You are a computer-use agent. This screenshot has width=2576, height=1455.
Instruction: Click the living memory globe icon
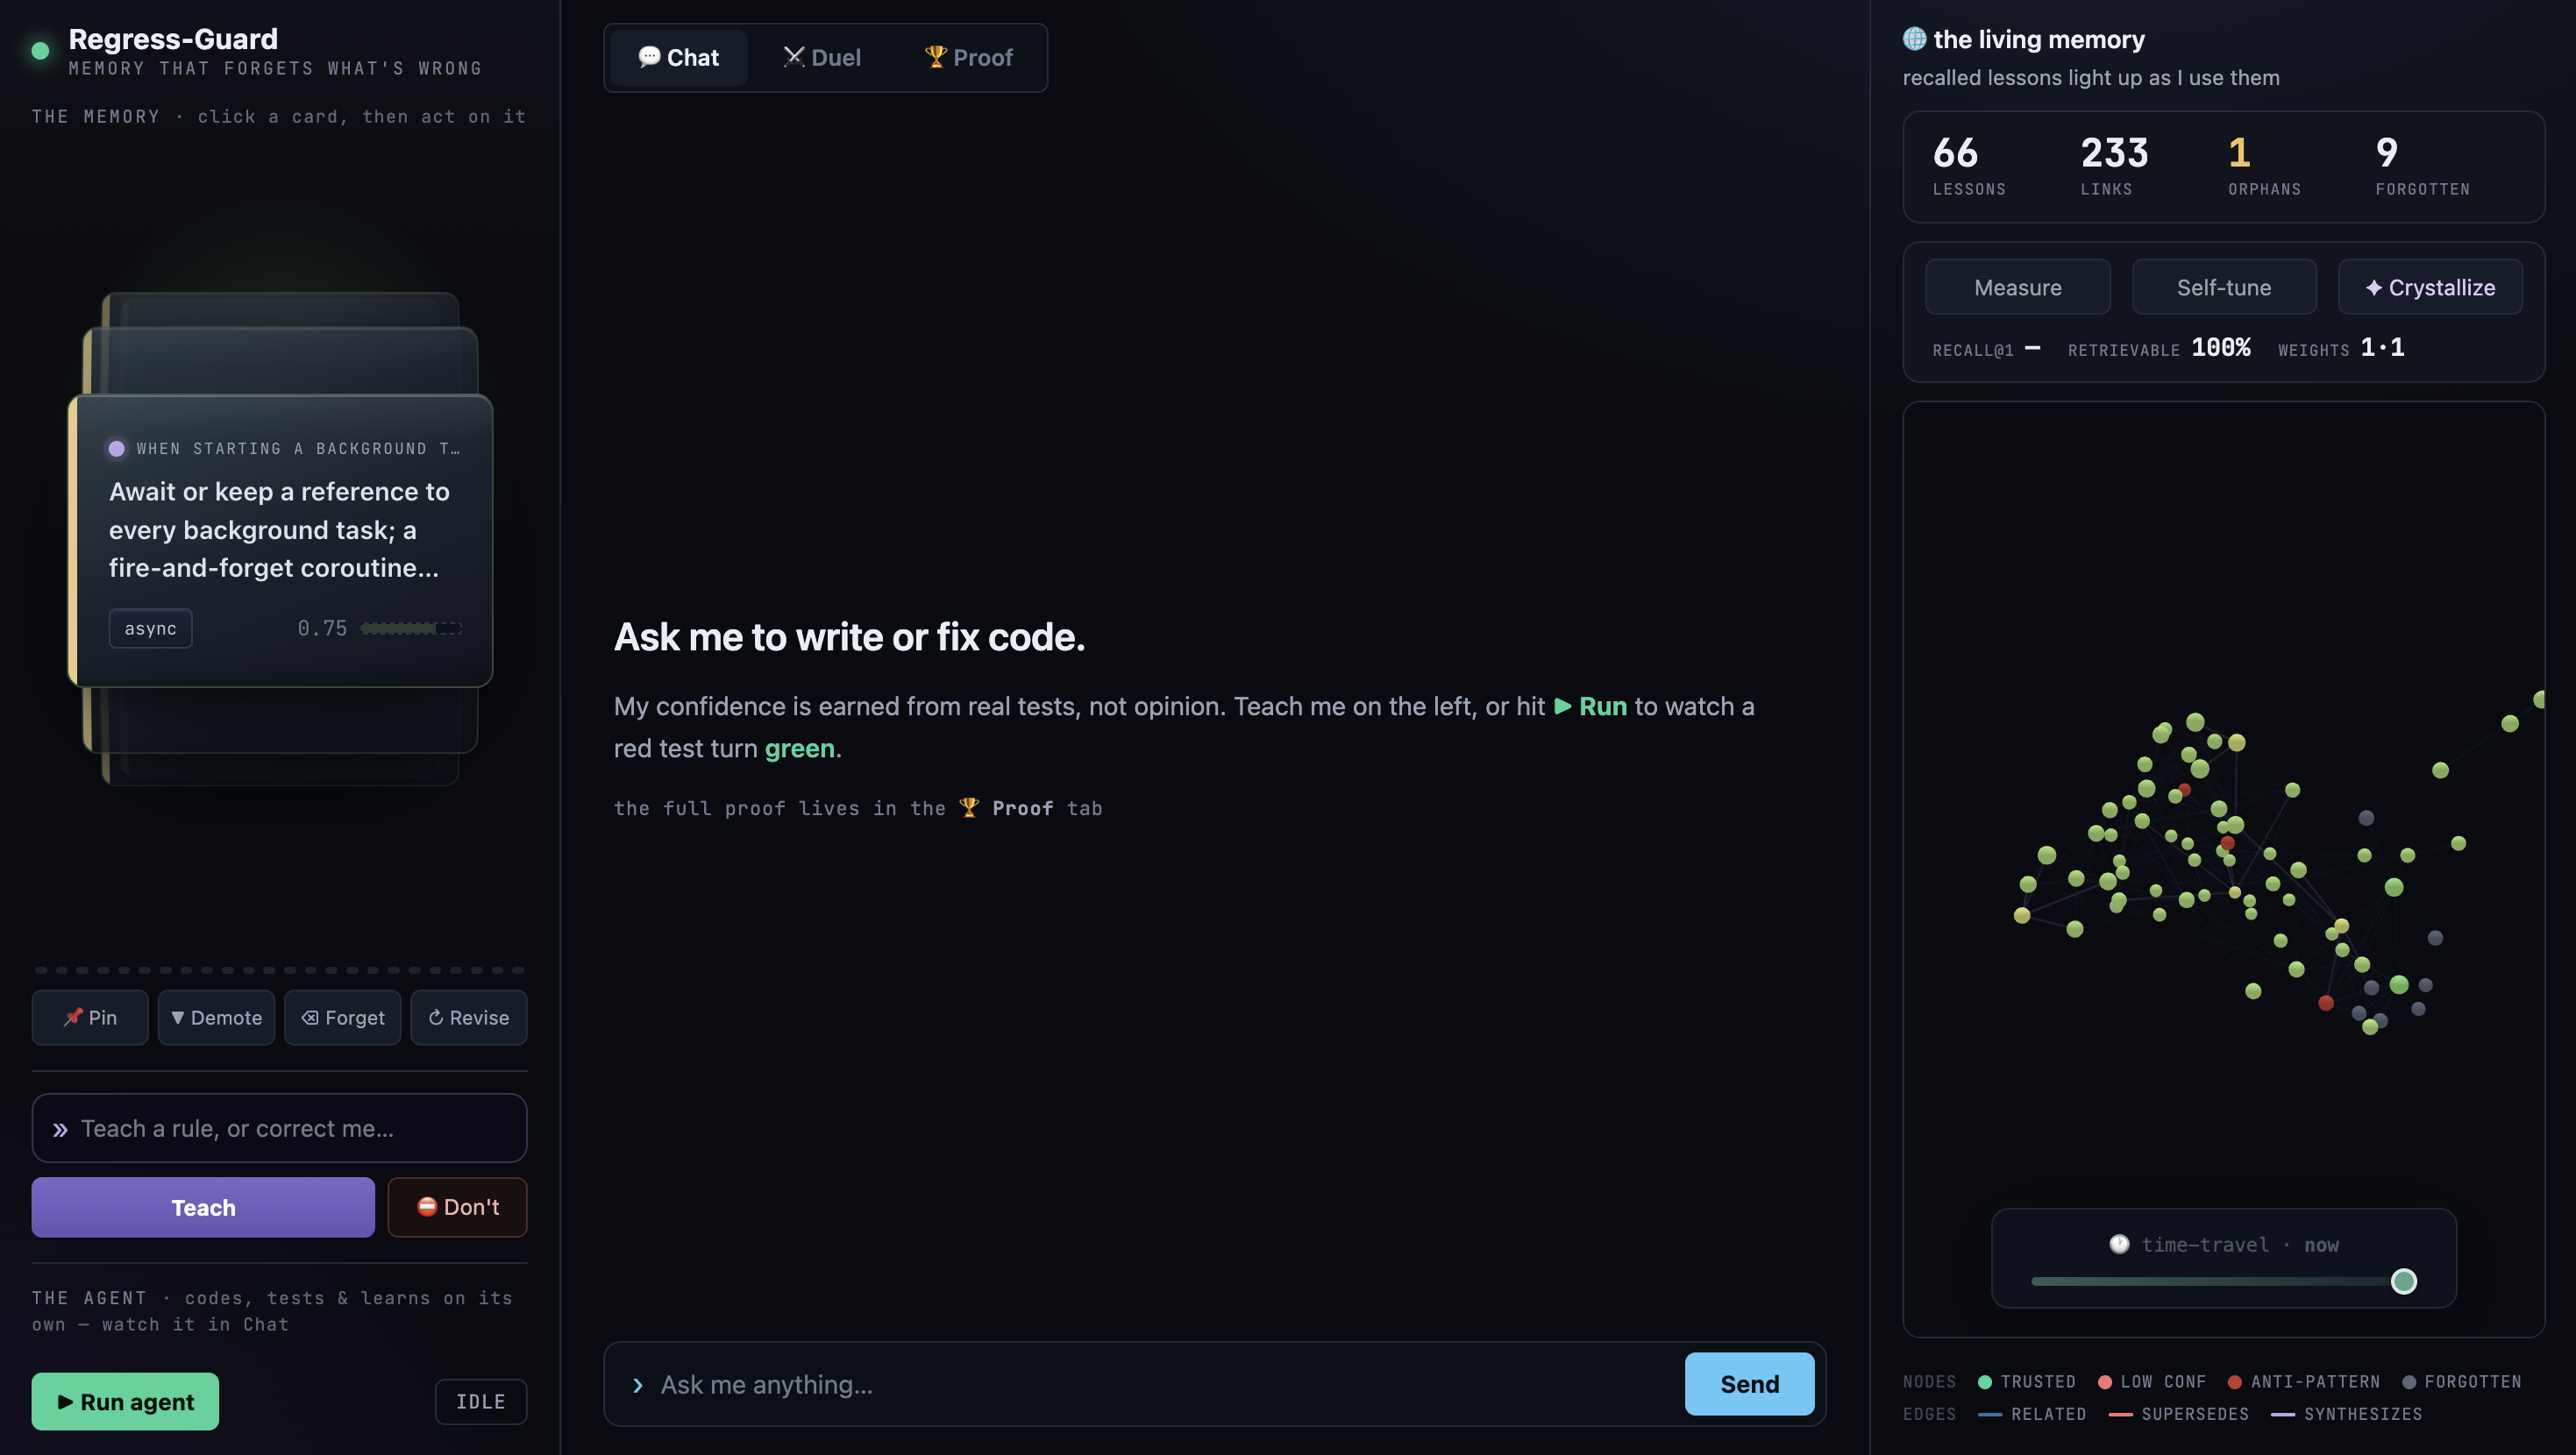click(x=1914, y=39)
